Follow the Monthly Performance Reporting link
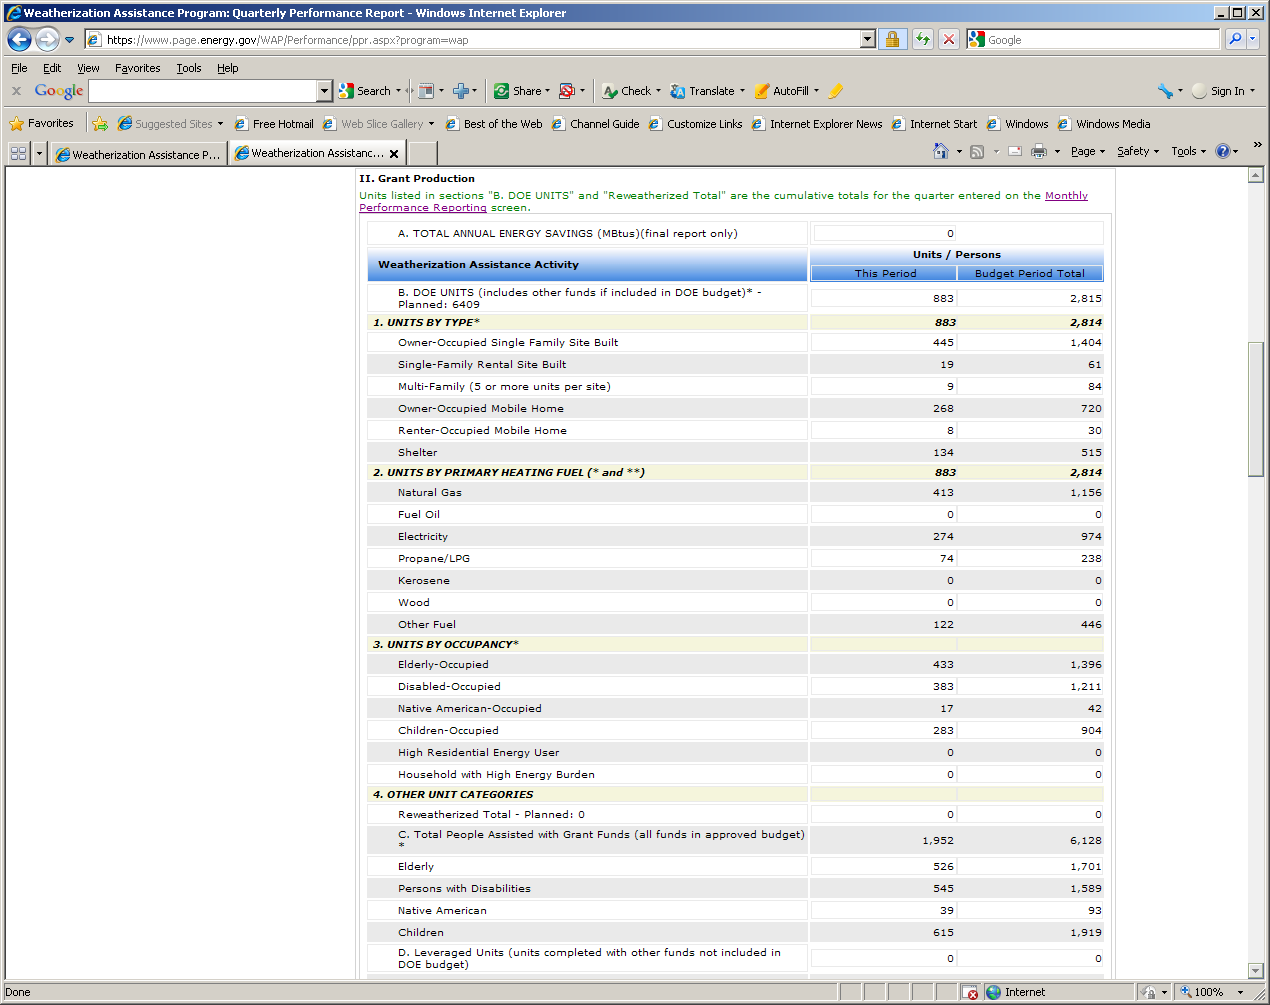This screenshot has width=1270, height=1005. (1066, 196)
